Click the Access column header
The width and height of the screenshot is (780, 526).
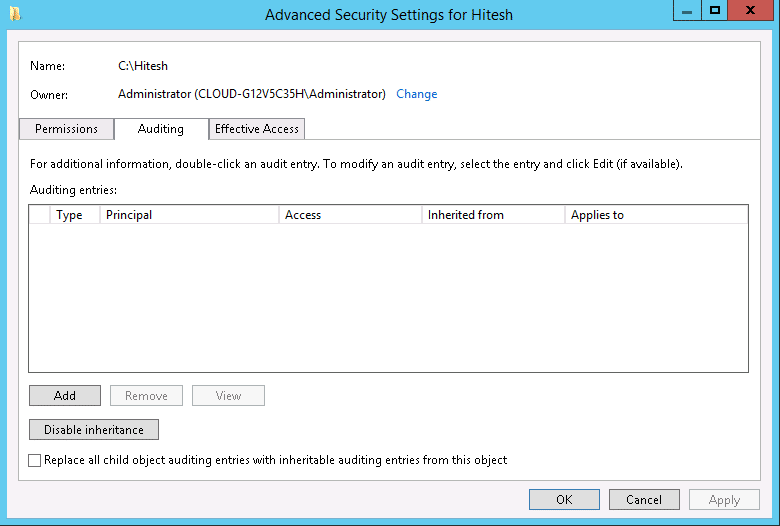coord(350,215)
